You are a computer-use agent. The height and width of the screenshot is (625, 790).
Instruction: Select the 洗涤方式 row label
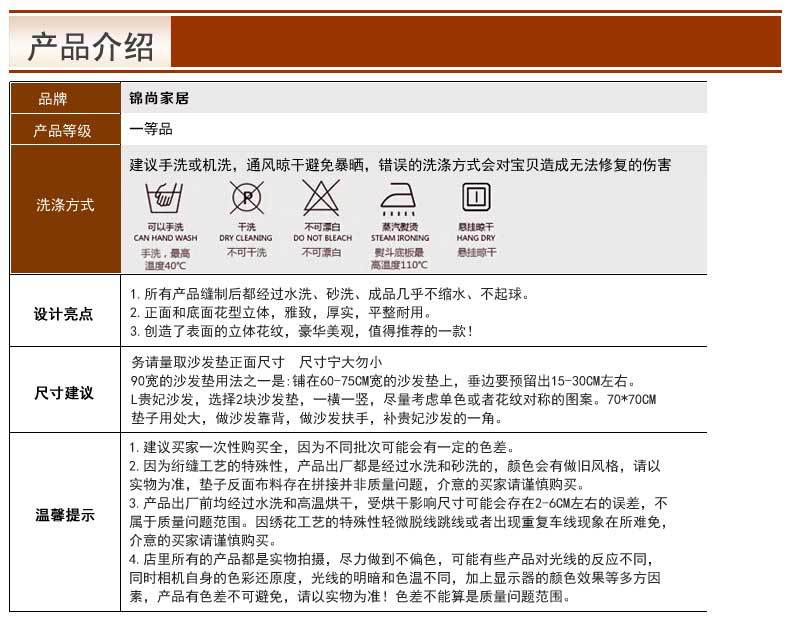[x=65, y=206]
